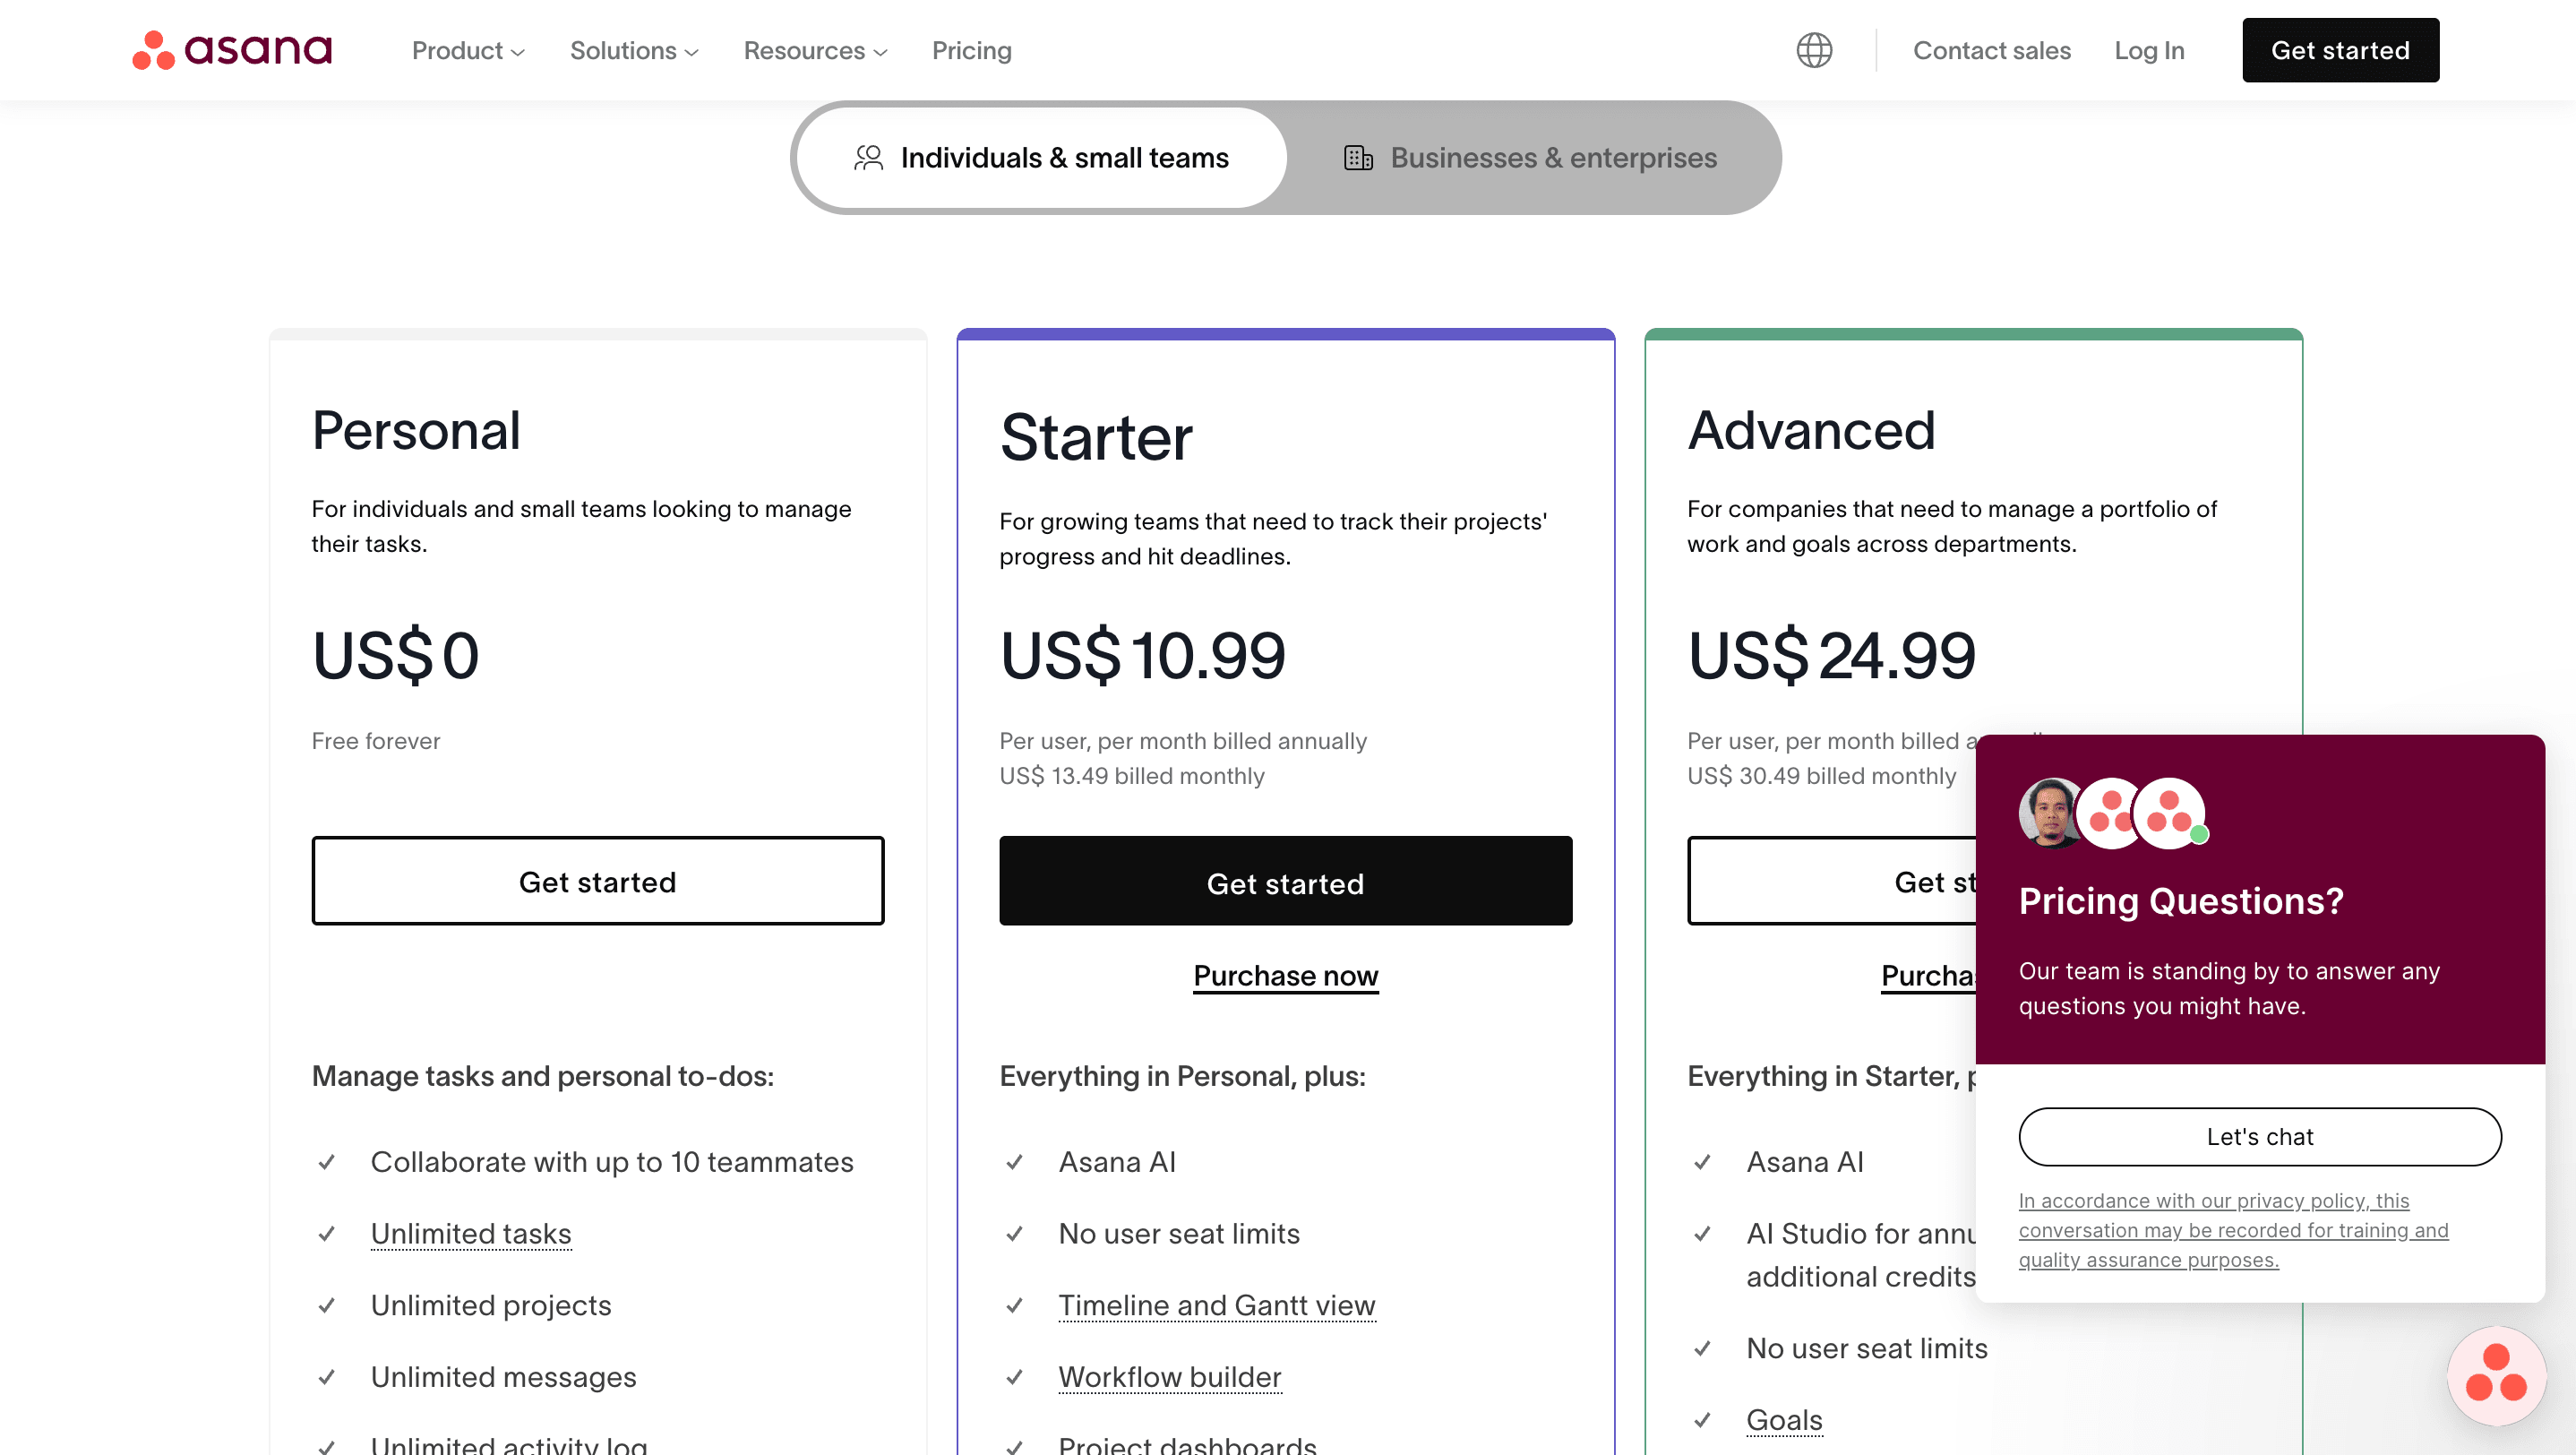Open the Asana chat bubble in bottom corner
Viewport: 2576px width, 1455px height.
pos(2495,1375)
